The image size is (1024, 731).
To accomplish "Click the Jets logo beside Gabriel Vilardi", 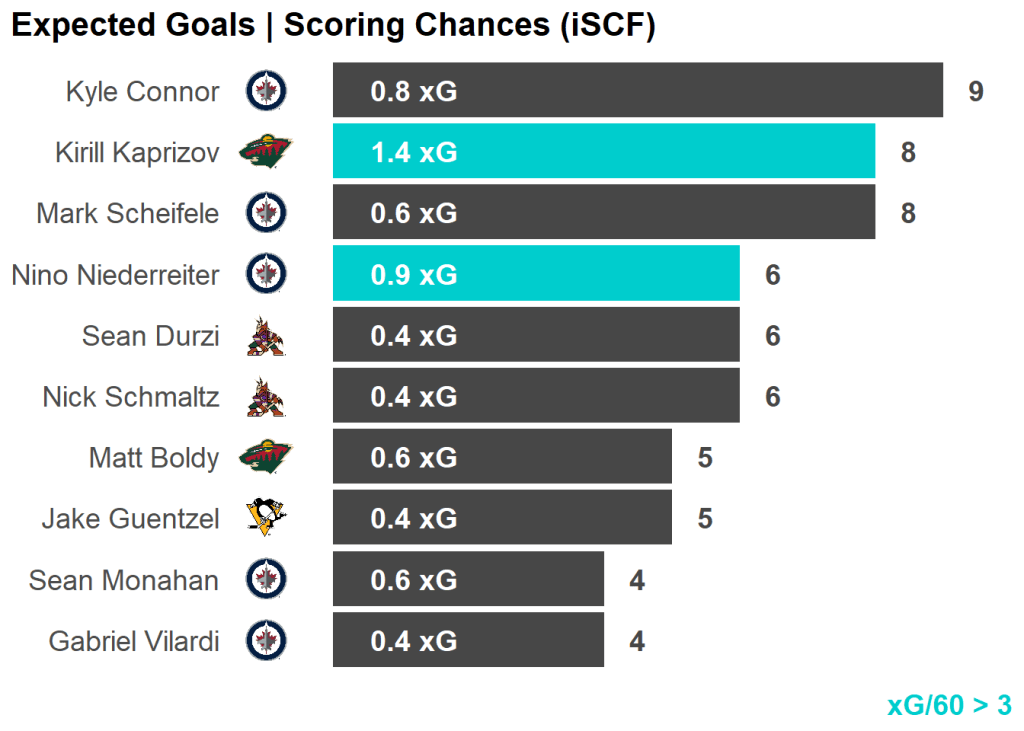I will pos(266,640).
